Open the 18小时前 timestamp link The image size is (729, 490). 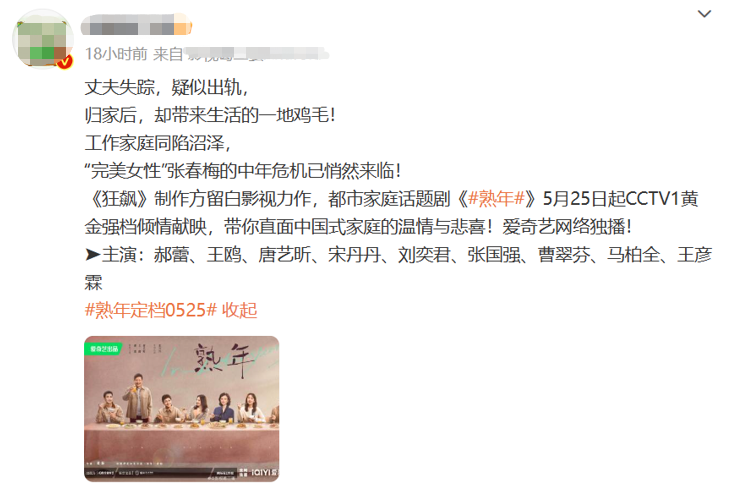click(x=116, y=54)
